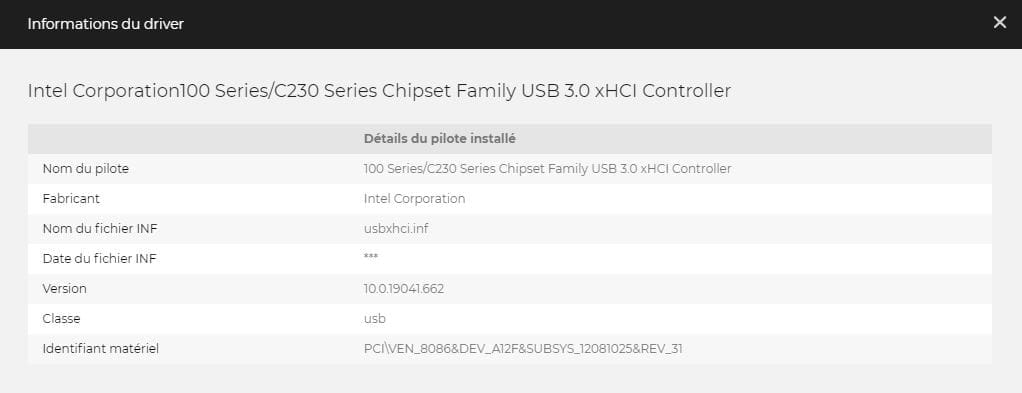
Task: Click the *** date value
Action: point(371,257)
